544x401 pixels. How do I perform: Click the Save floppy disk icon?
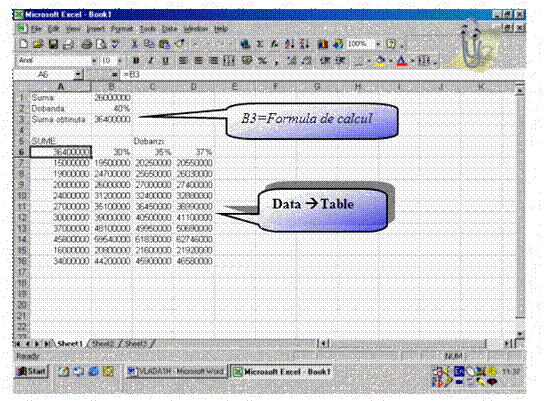[53, 44]
